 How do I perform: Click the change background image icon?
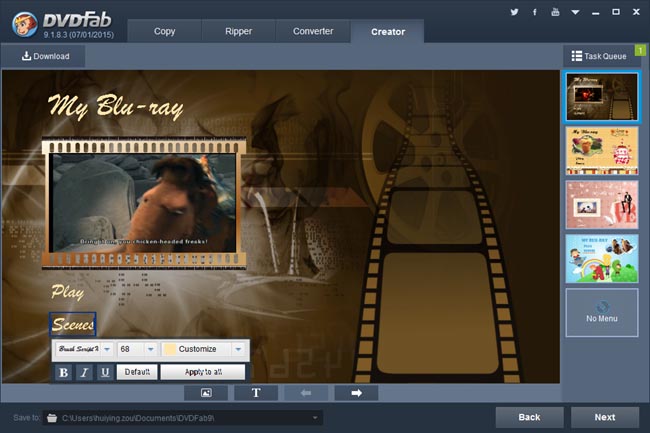[206, 393]
